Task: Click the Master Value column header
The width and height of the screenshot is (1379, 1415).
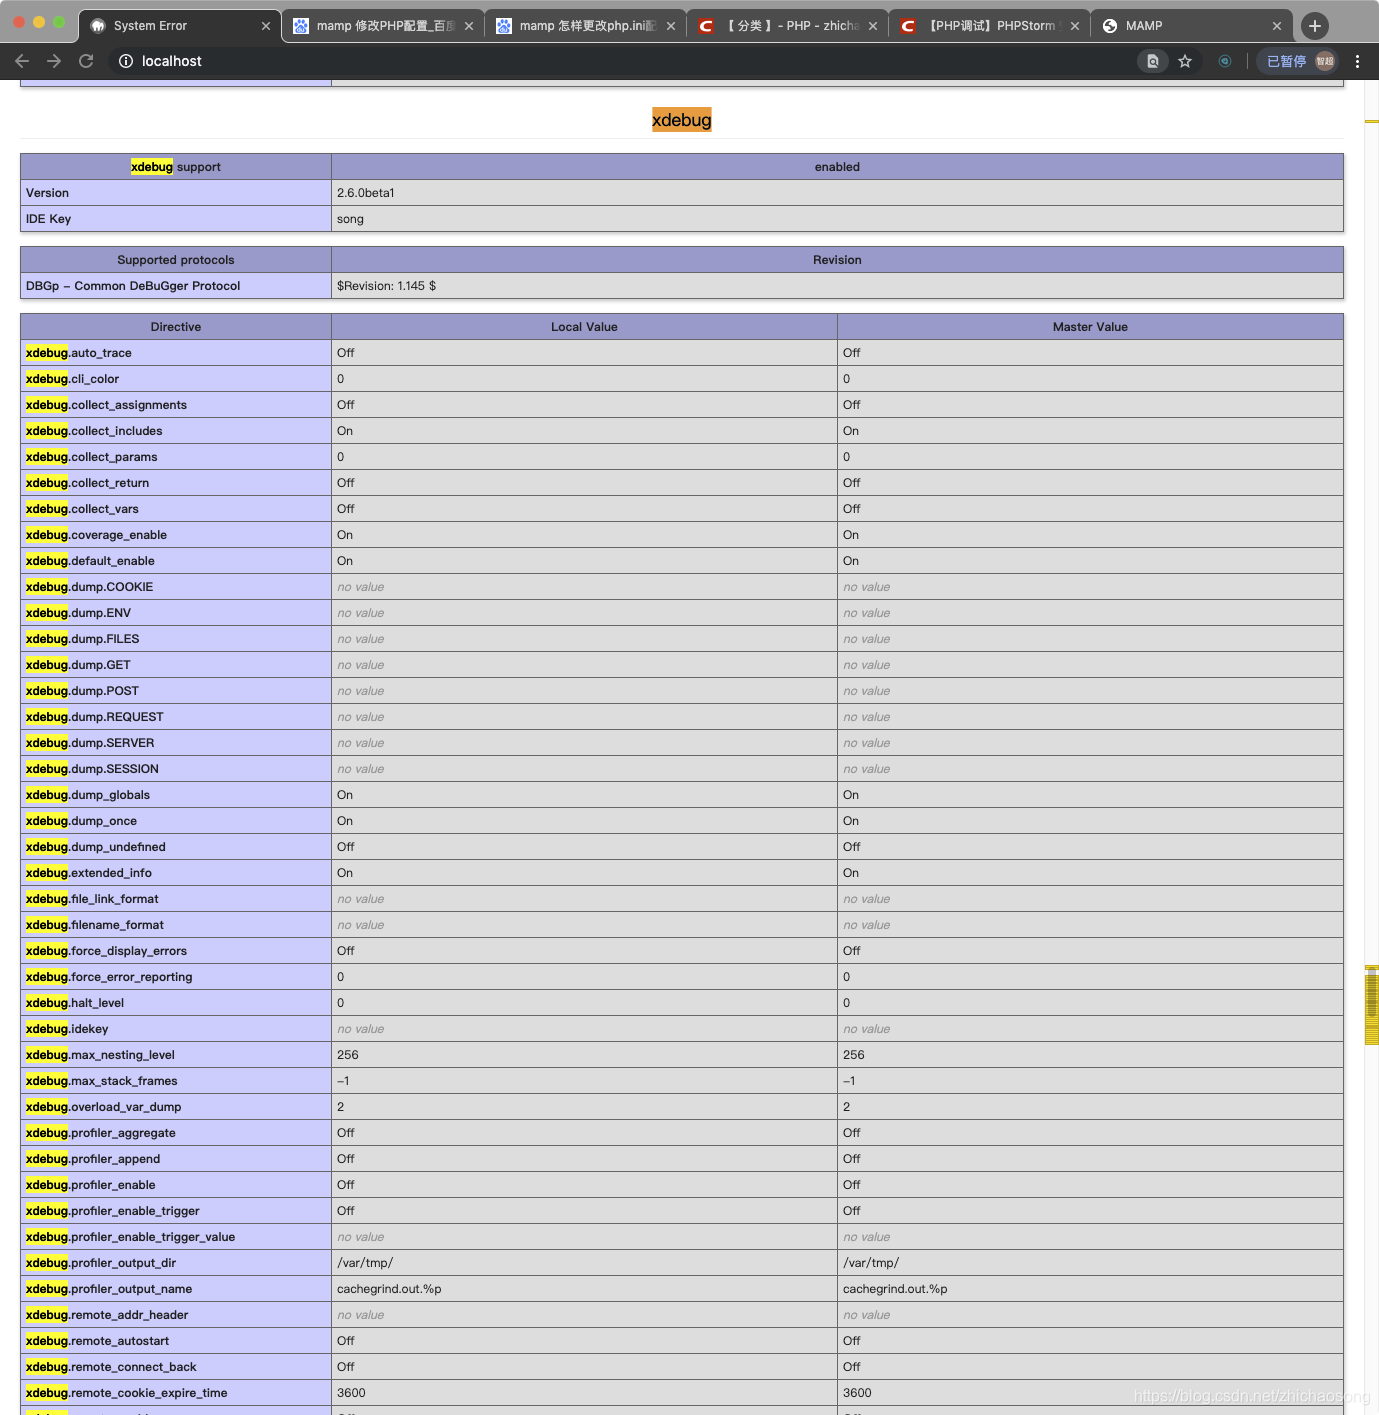Action: (x=1090, y=327)
